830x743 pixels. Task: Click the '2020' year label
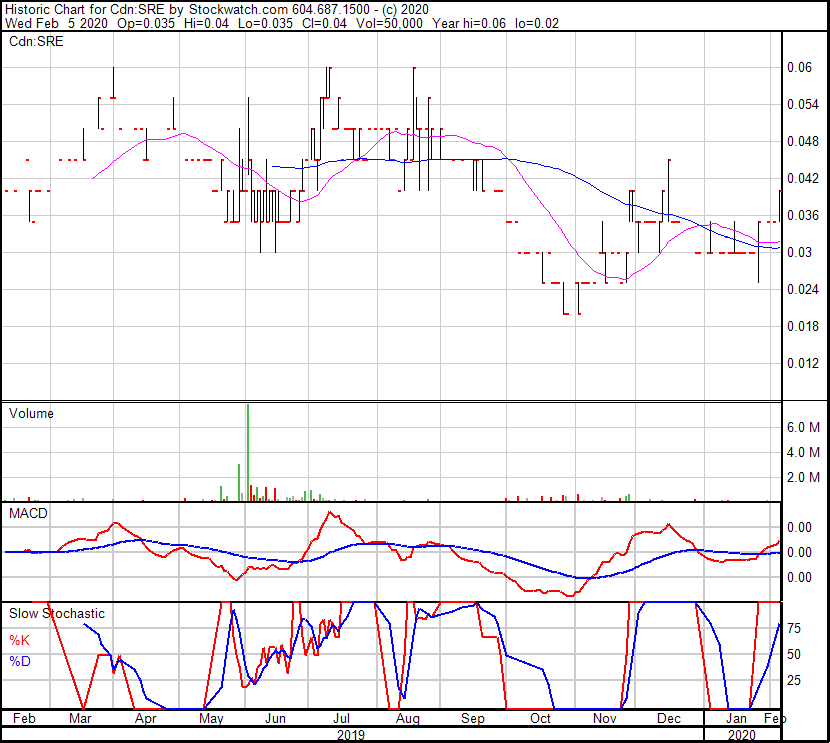coord(742,735)
